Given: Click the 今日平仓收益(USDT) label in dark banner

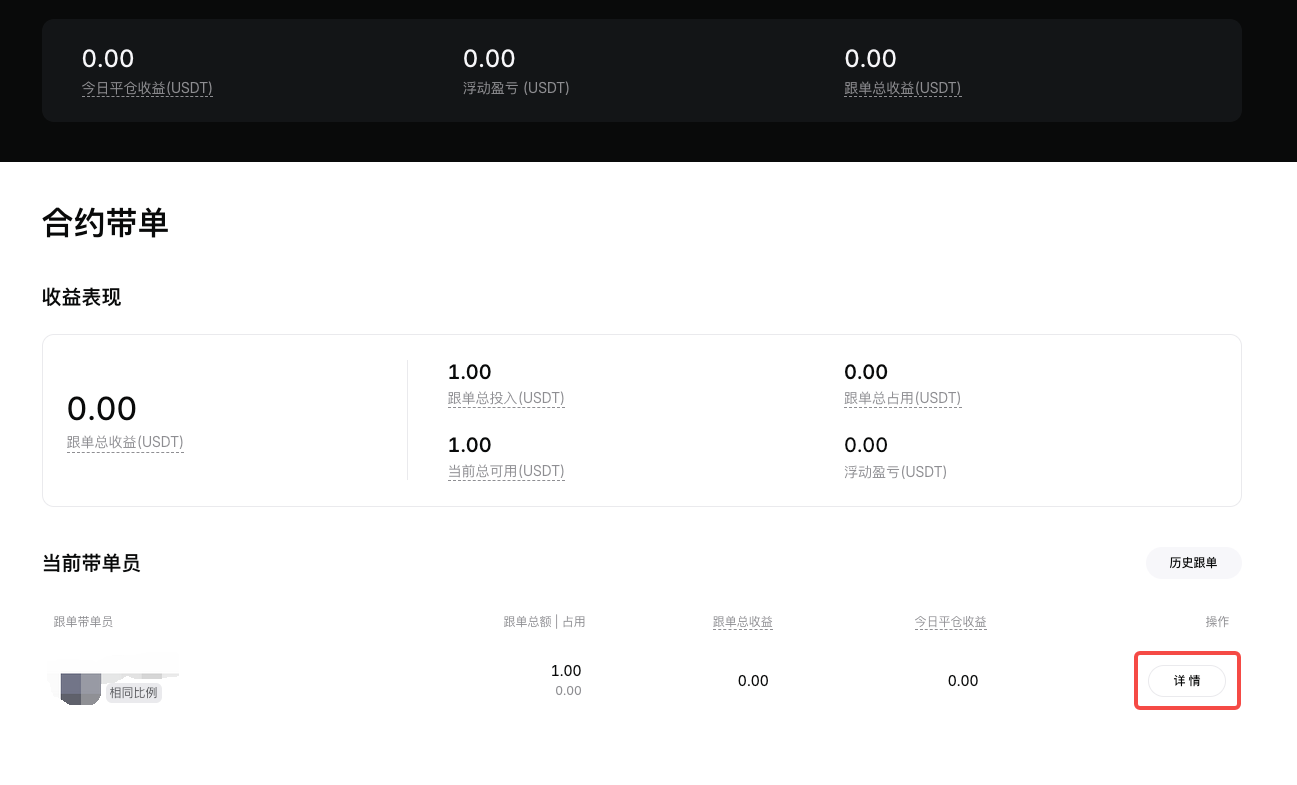Looking at the screenshot, I should 147,88.
